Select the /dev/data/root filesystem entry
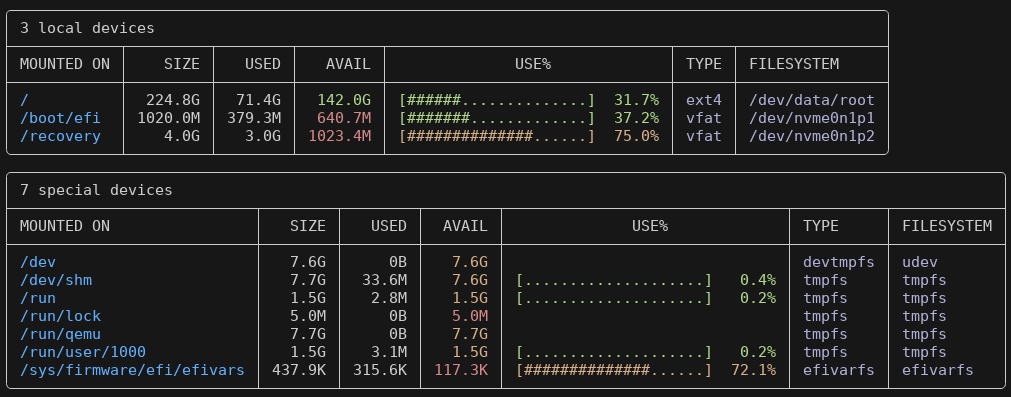This screenshot has height=397, width=1011. 812,101
